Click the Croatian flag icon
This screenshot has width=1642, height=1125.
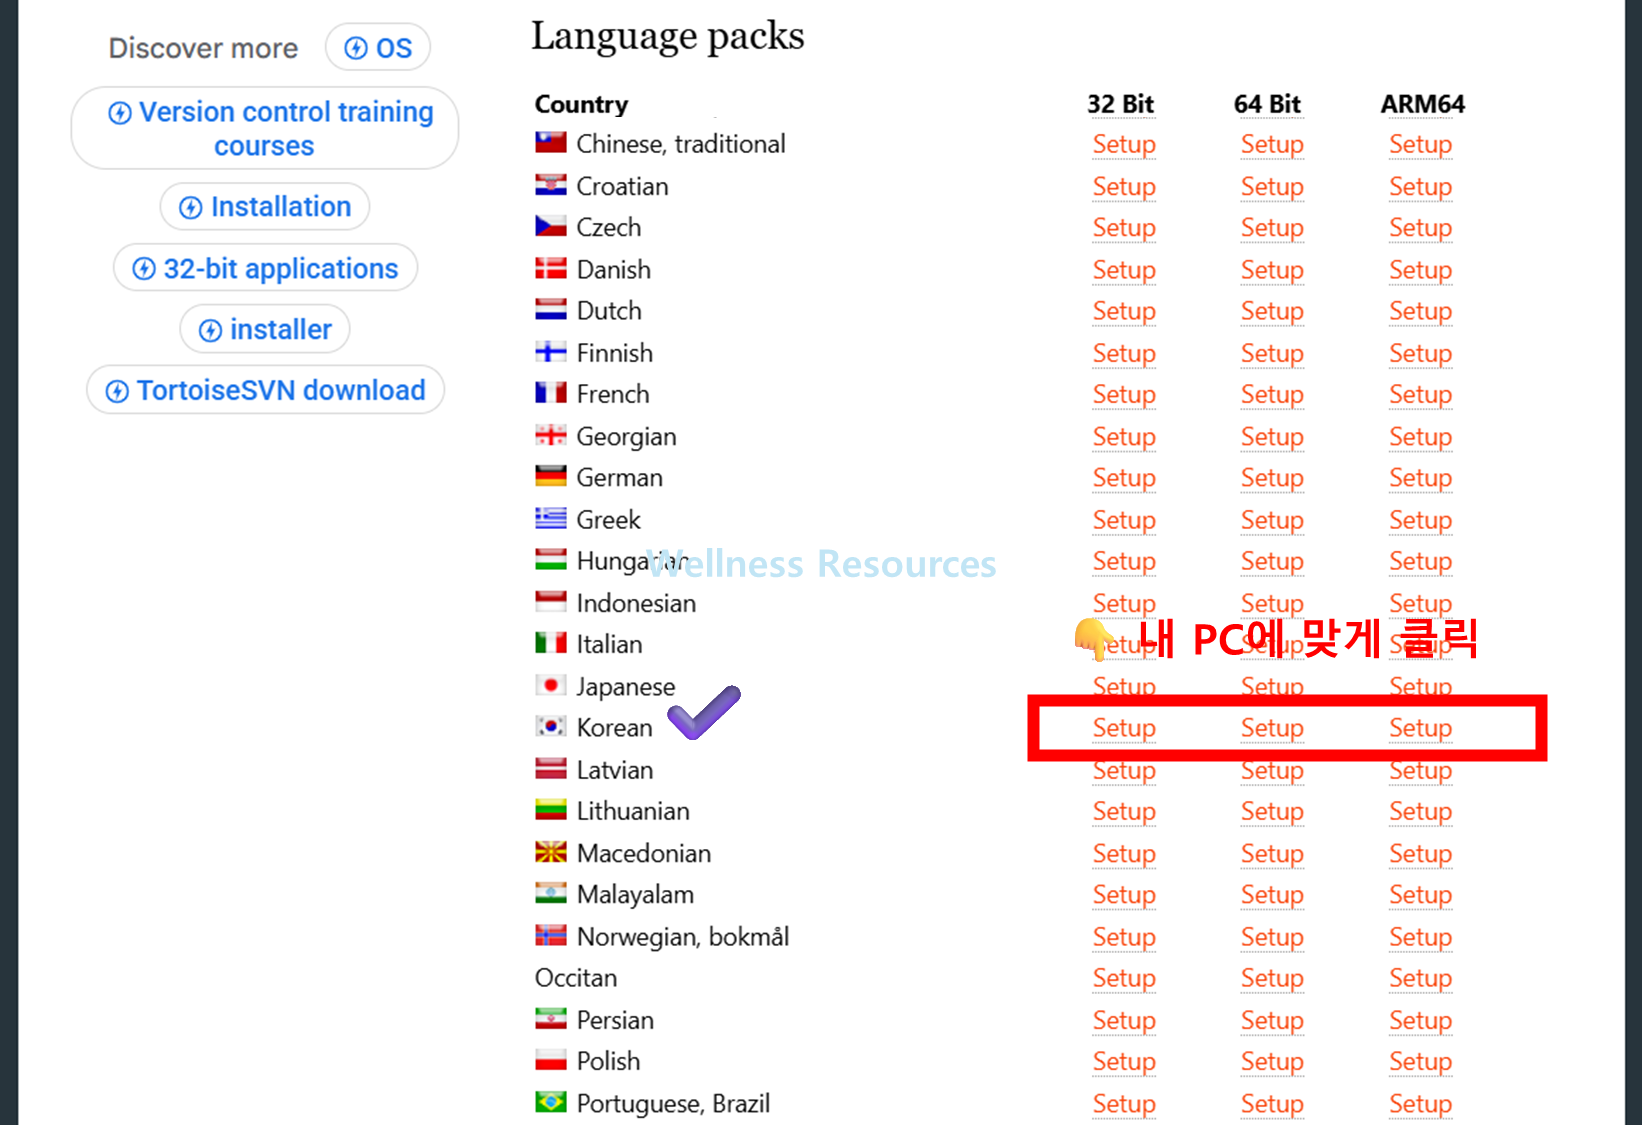(550, 185)
